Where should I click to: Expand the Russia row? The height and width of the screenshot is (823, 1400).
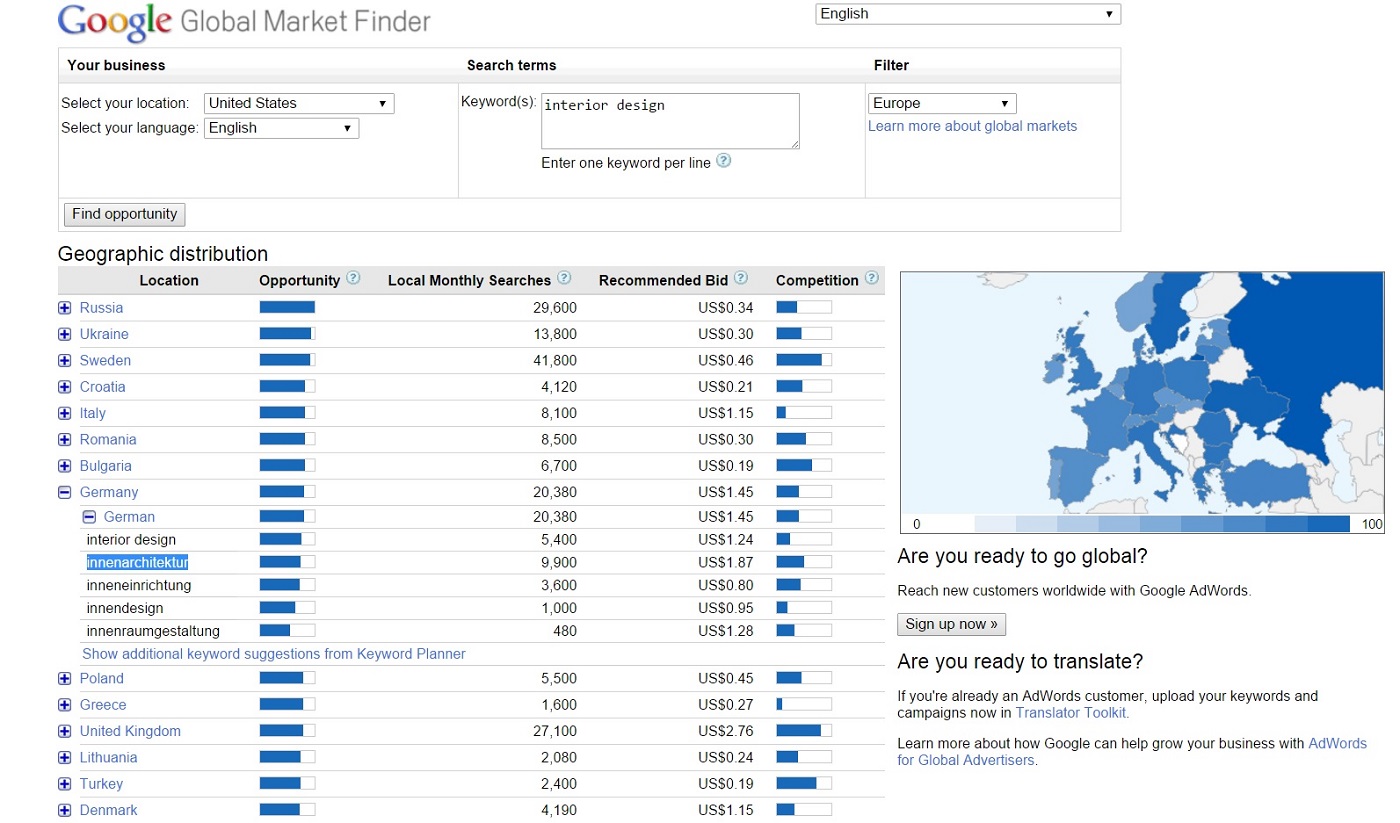tap(65, 308)
